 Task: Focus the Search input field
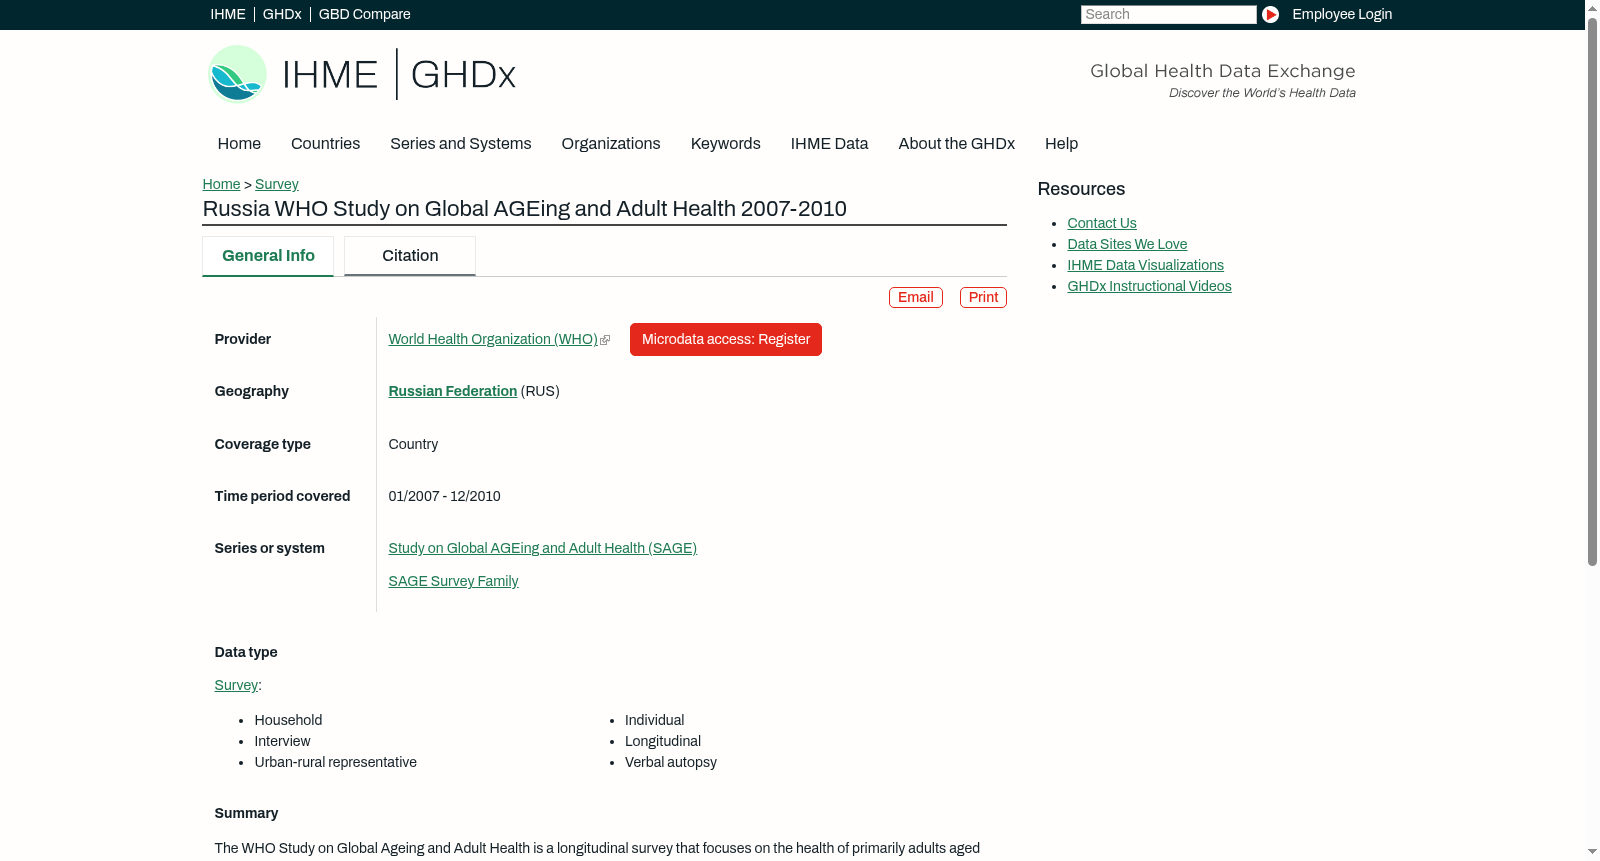pyautogui.click(x=1168, y=14)
